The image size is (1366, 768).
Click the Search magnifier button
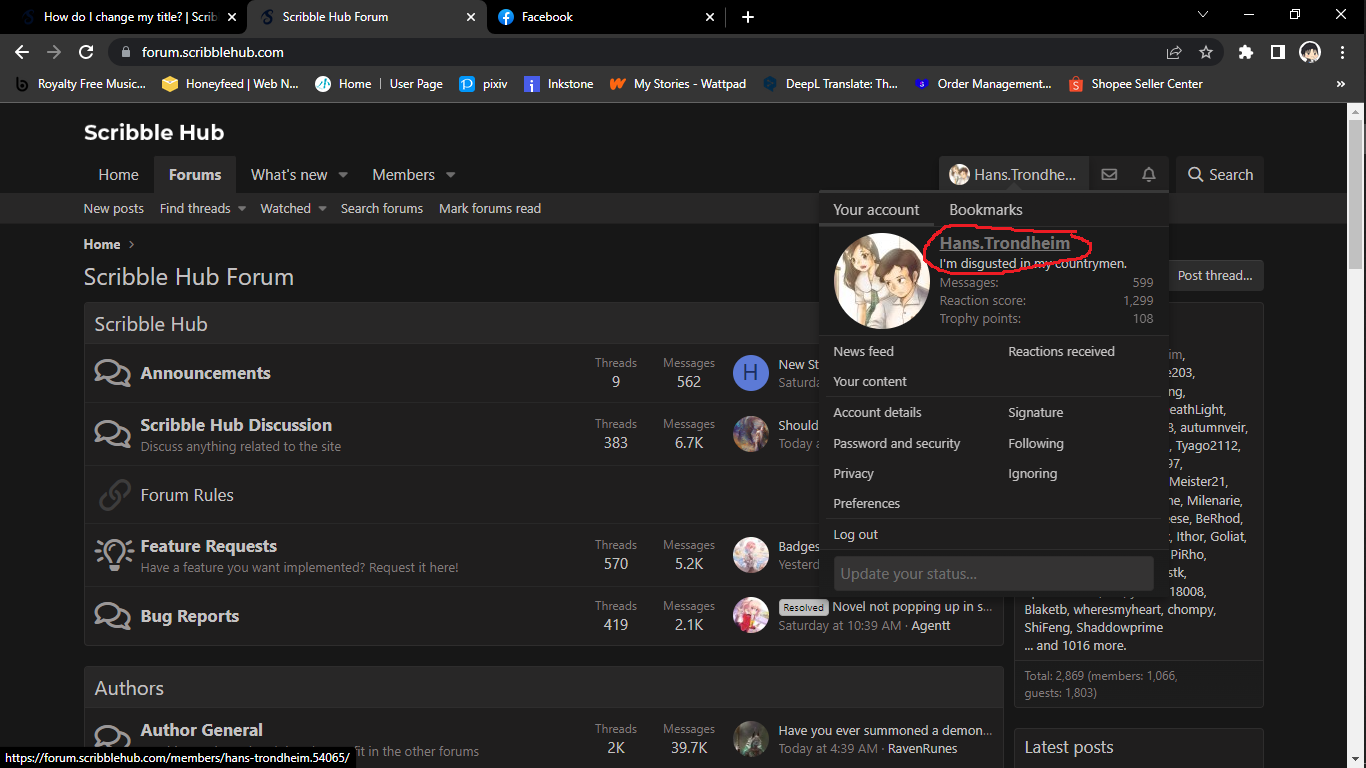1220,174
